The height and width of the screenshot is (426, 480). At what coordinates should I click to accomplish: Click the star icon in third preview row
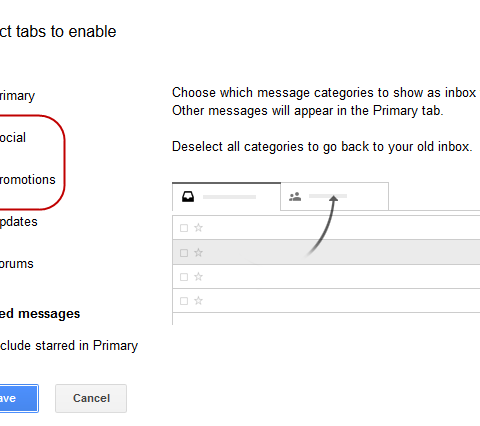click(198, 277)
